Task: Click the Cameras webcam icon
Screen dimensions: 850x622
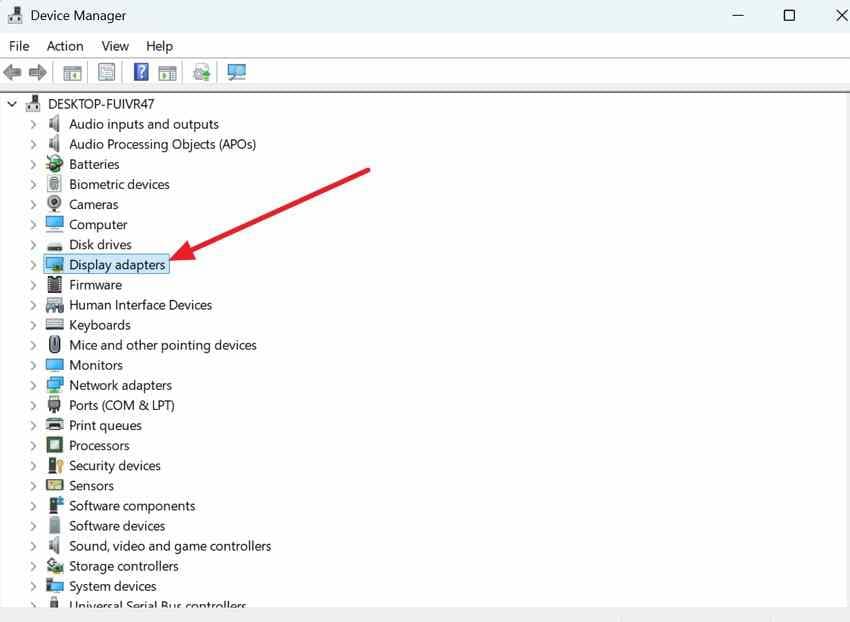Action: [x=54, y=204]
